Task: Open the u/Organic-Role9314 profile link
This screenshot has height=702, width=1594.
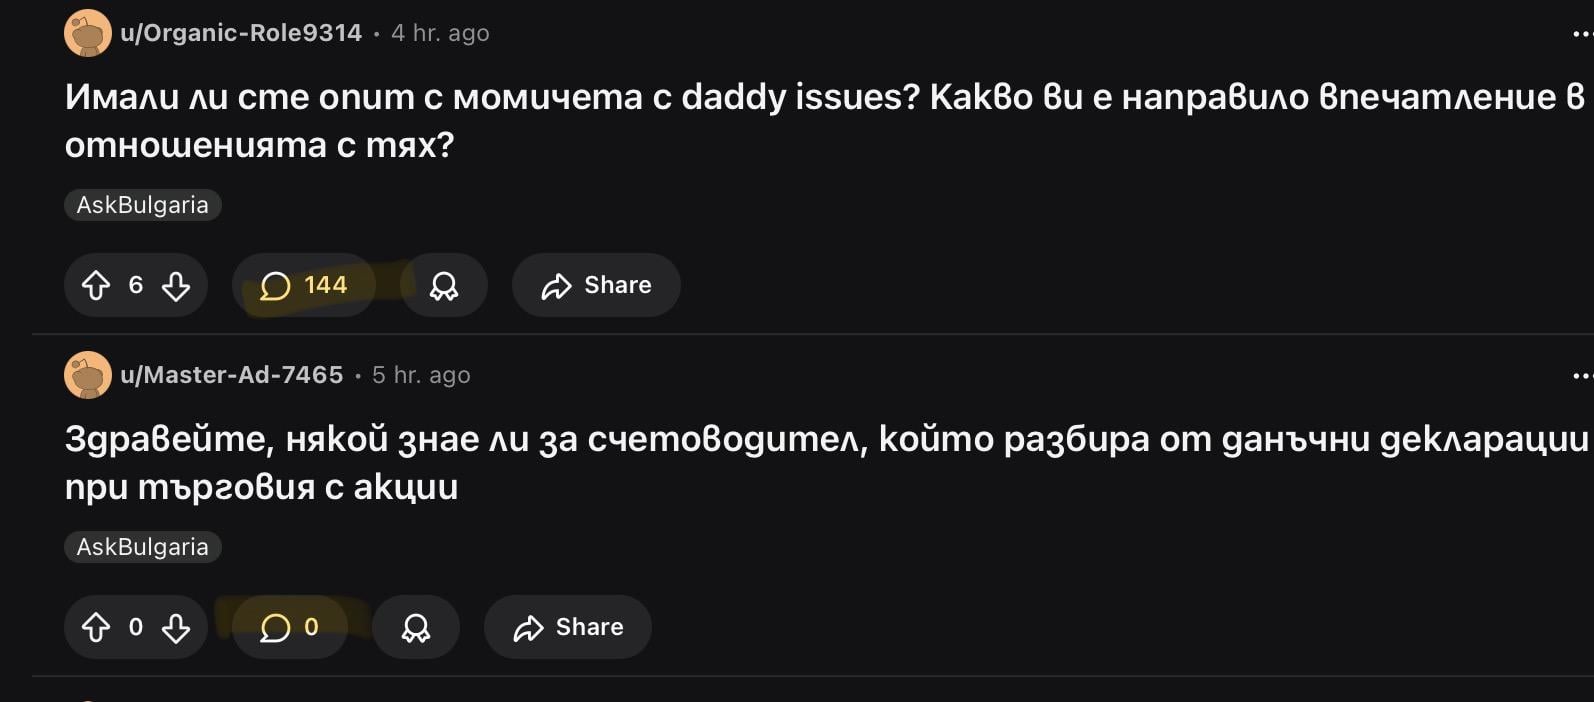Action: pos(241,33)
